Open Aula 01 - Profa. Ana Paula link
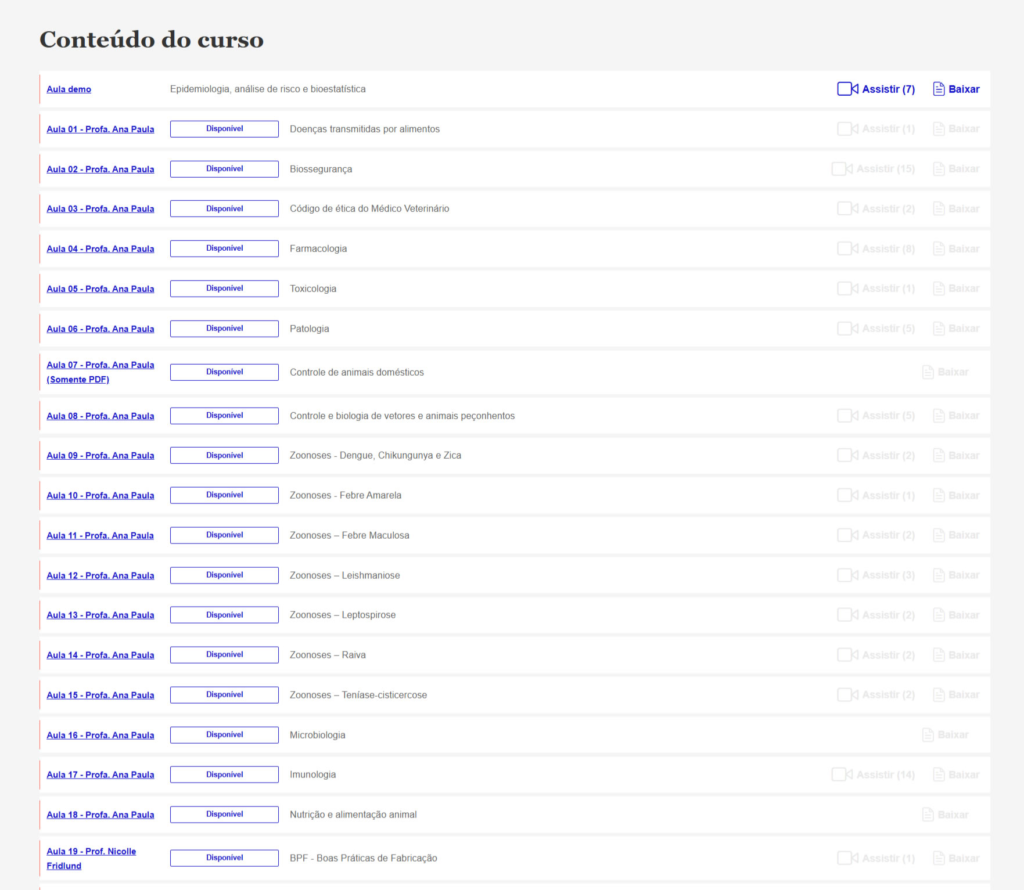Viewport: 1024px width, 890px height. click(100, 129)
